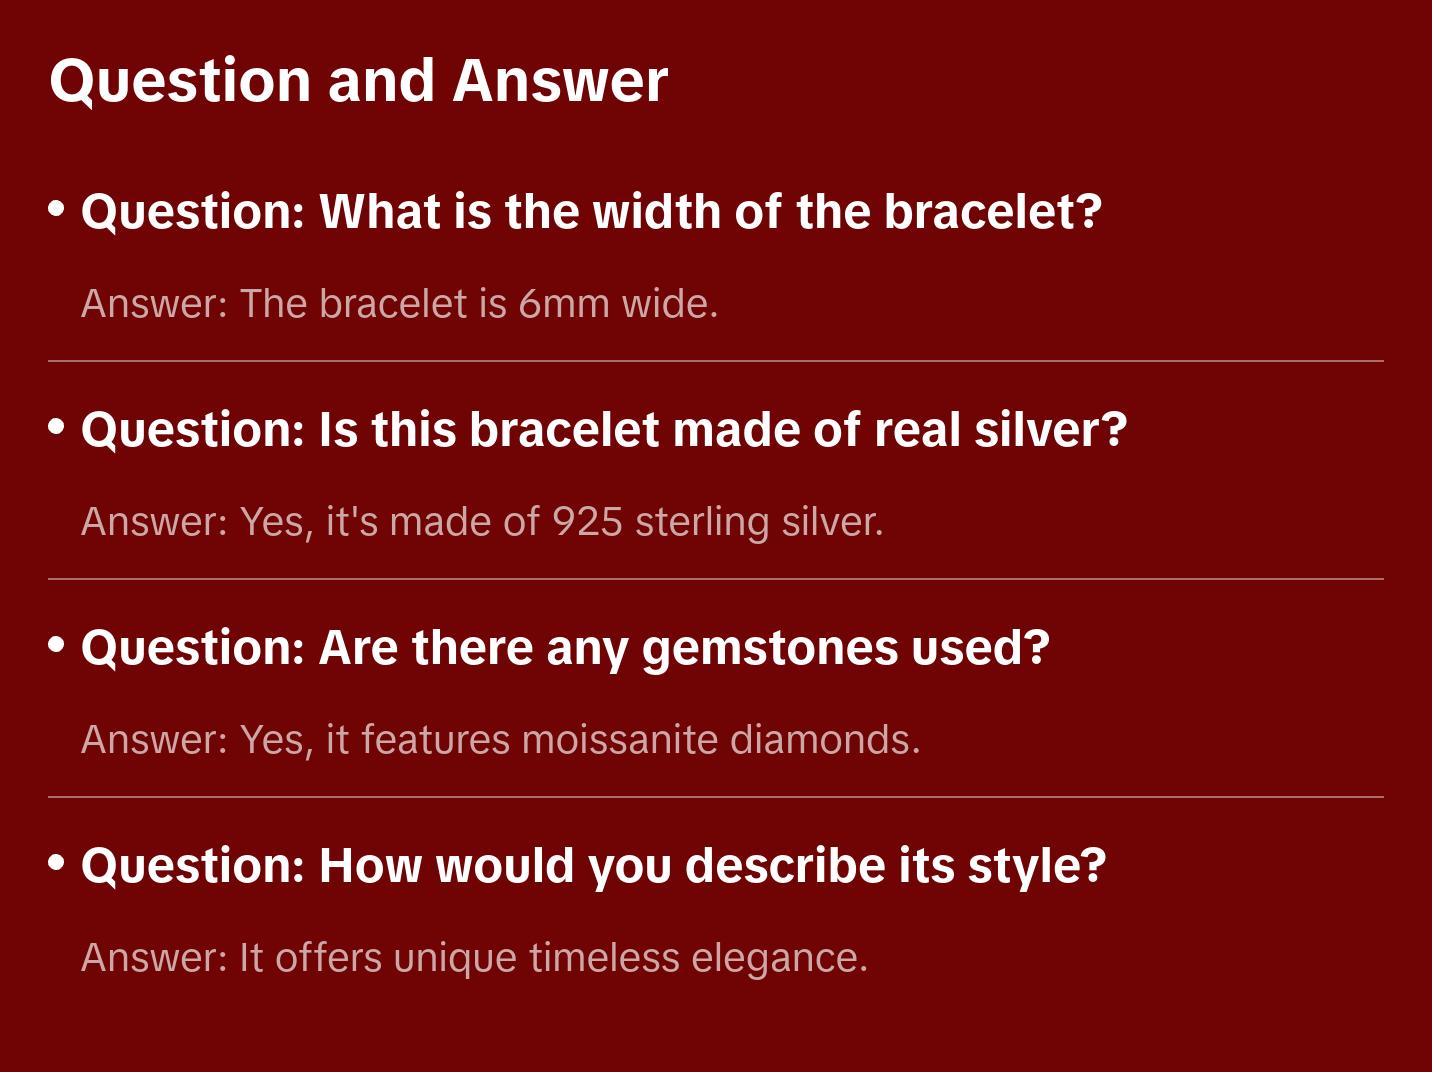Click the divider line below the gemstones answer
This screenshot has width=1432, height=1072.
coord(716,797)
